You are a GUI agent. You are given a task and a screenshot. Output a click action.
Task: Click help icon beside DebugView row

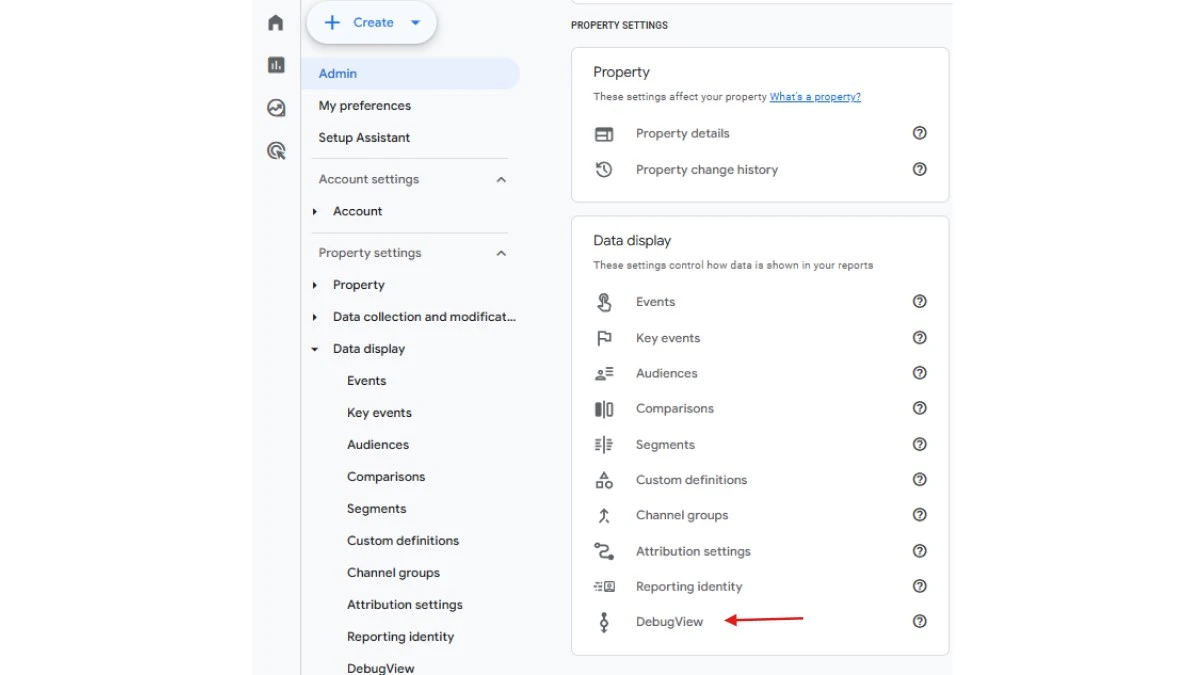(919, 621)
